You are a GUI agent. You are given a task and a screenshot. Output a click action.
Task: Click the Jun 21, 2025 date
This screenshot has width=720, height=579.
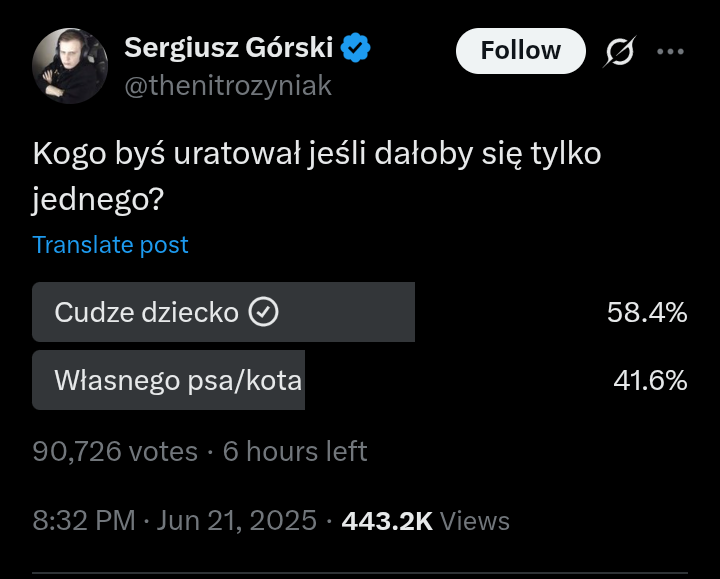click(237, 521)
